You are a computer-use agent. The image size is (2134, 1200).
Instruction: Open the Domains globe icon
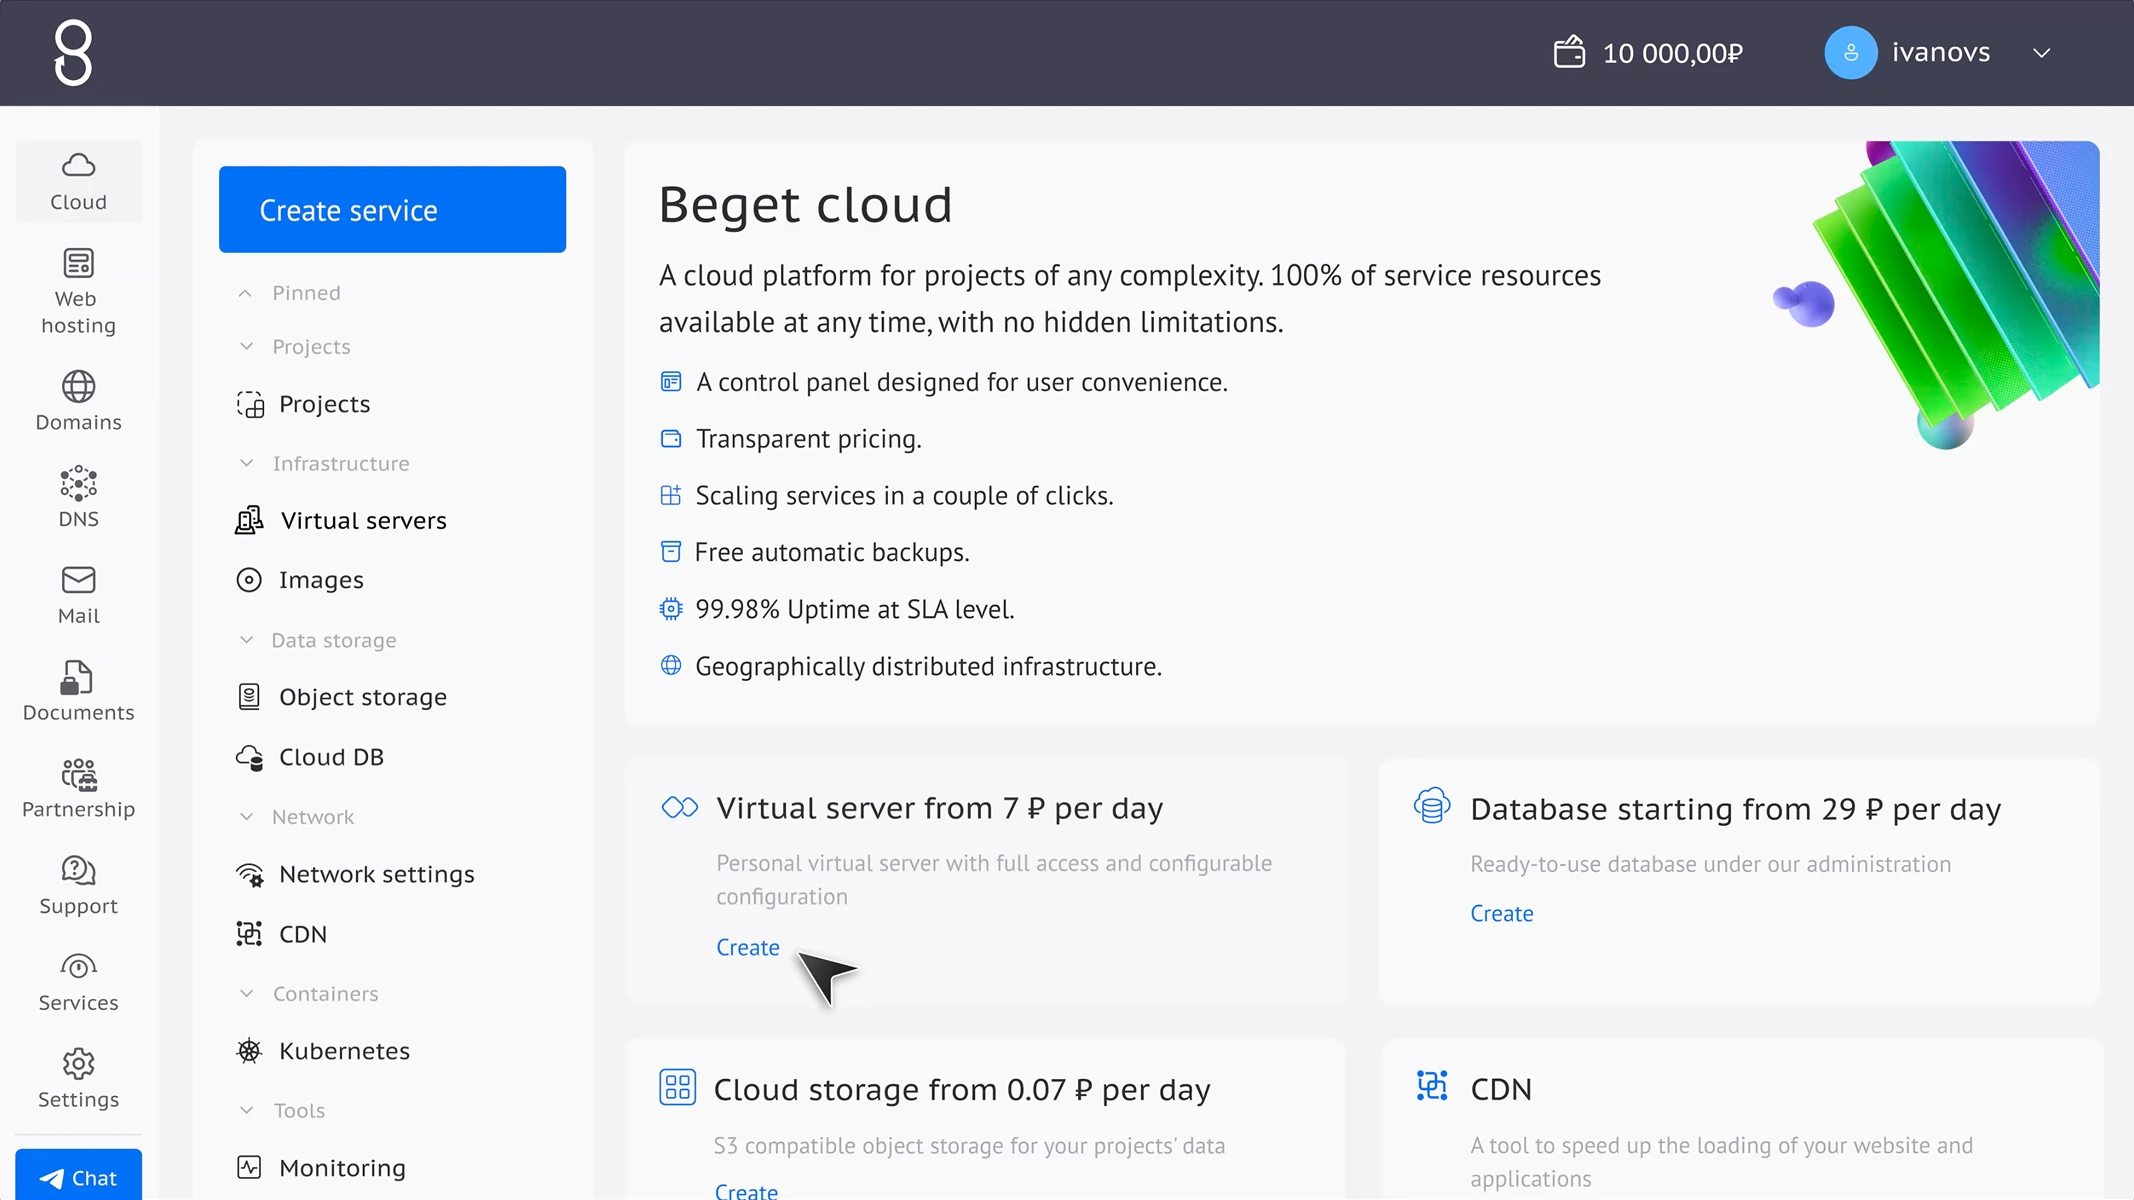(78, 387)
